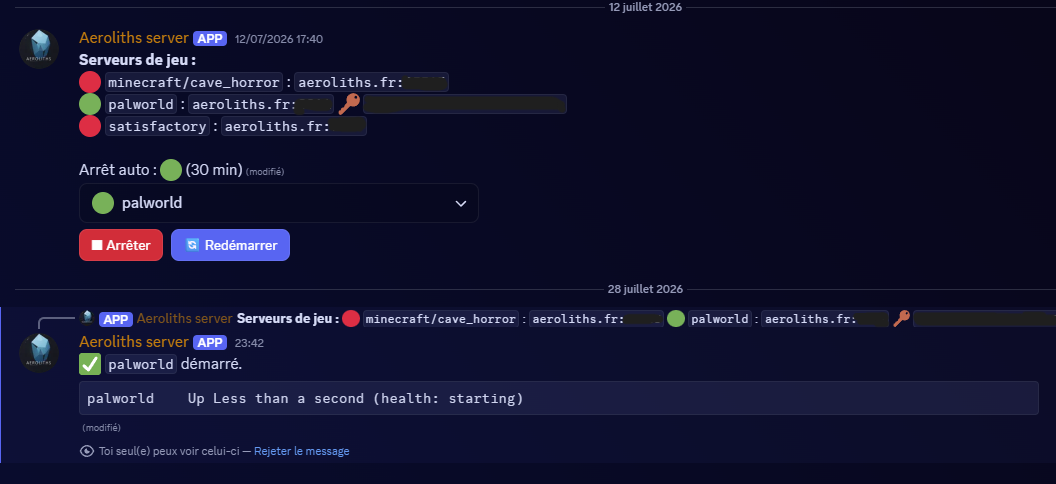Click the APP badge on the 23:42 message
Screen dimensions: 1056x484
pos(210,343)
